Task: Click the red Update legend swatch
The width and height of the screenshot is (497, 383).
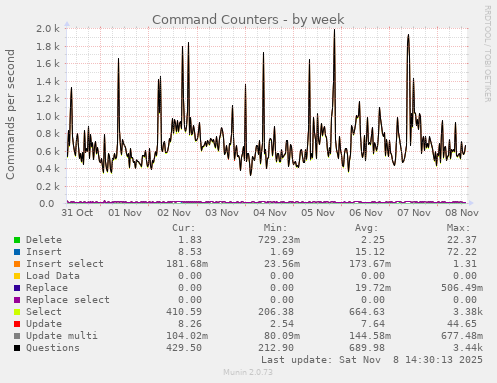Action: coord(17,324)
